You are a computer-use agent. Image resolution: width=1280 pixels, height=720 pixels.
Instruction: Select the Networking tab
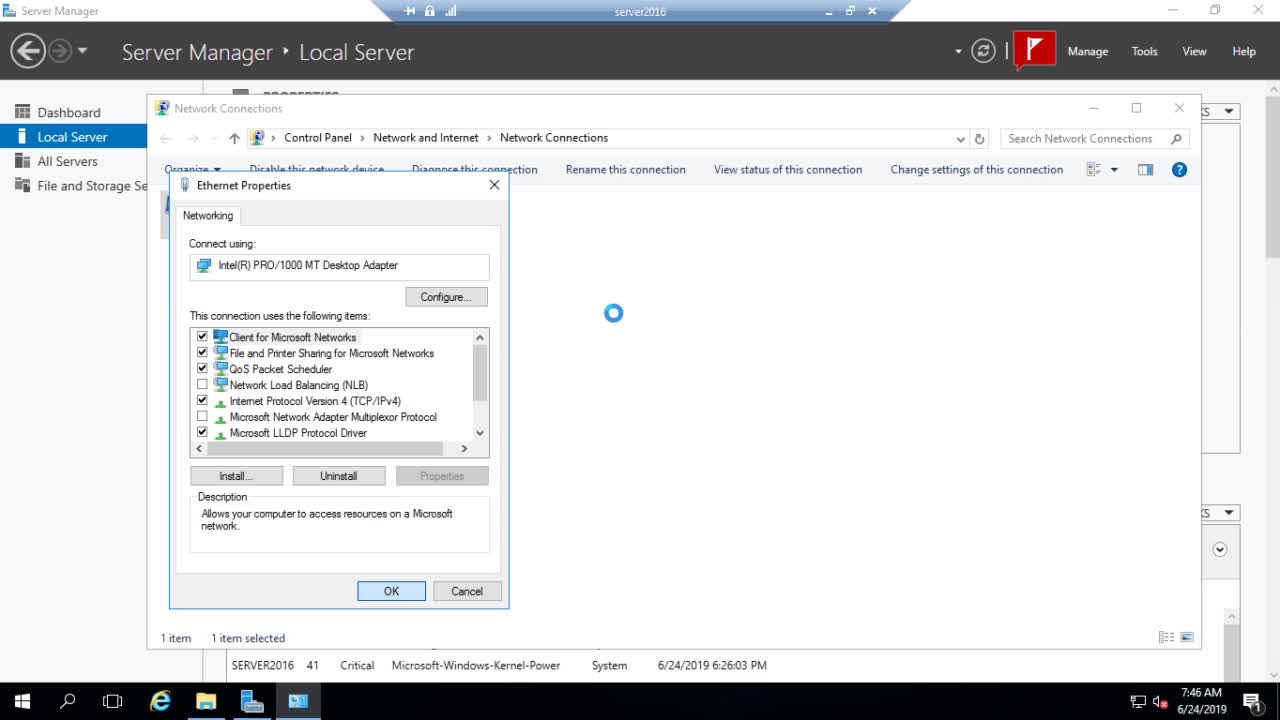click(208, 216)
